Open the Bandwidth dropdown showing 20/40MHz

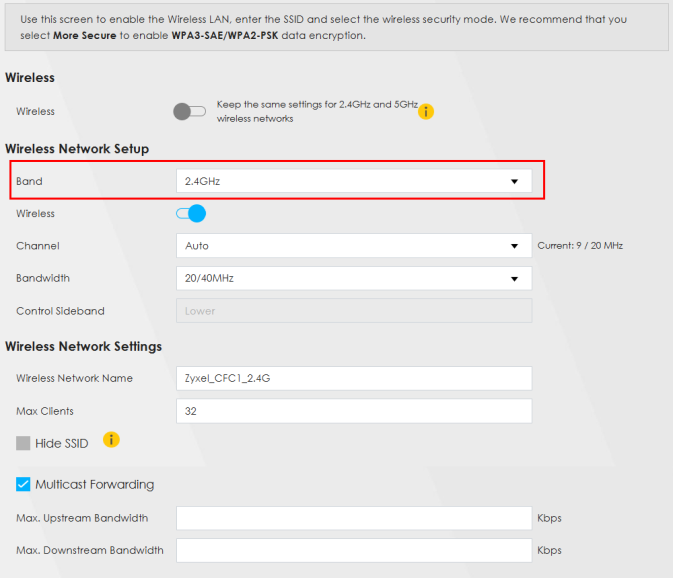[353, 278]
